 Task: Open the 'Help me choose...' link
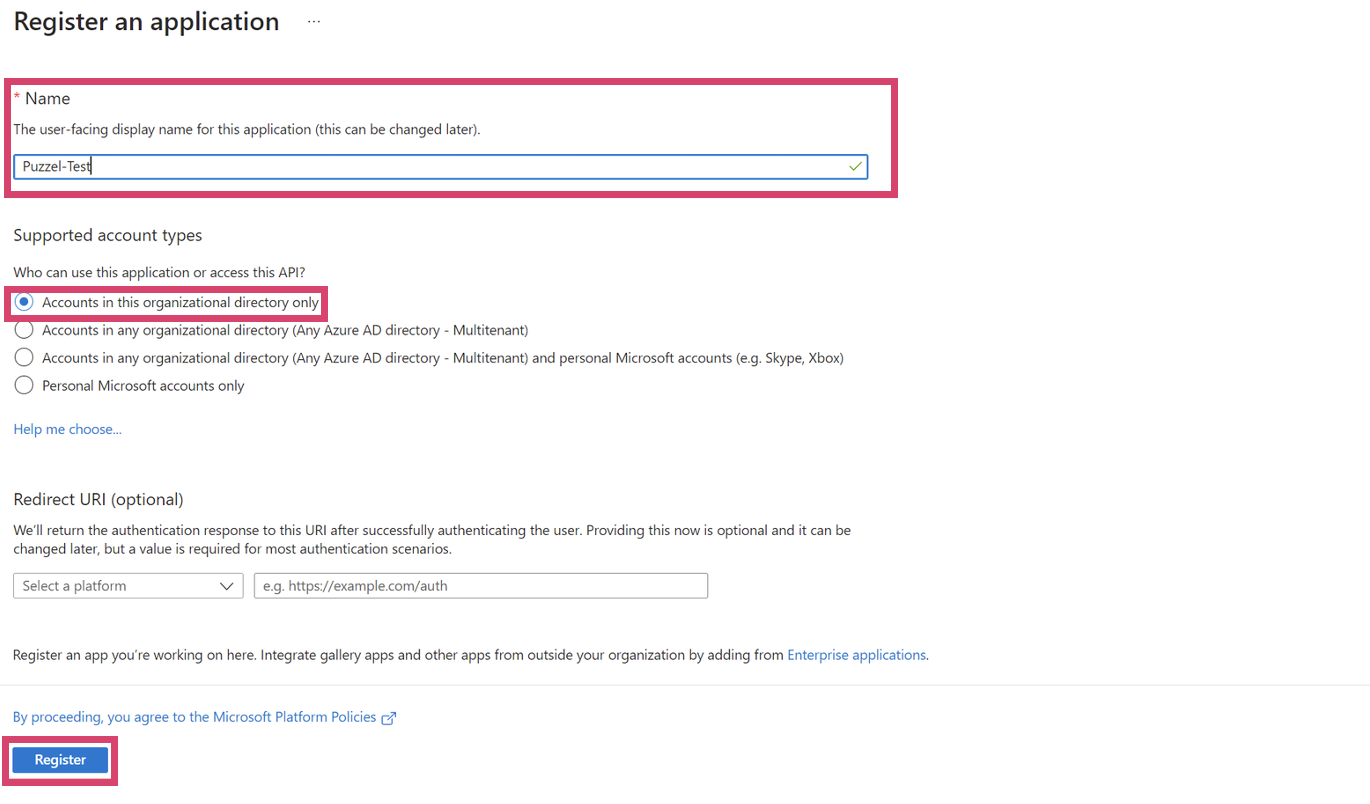click(x=67, y=429)
